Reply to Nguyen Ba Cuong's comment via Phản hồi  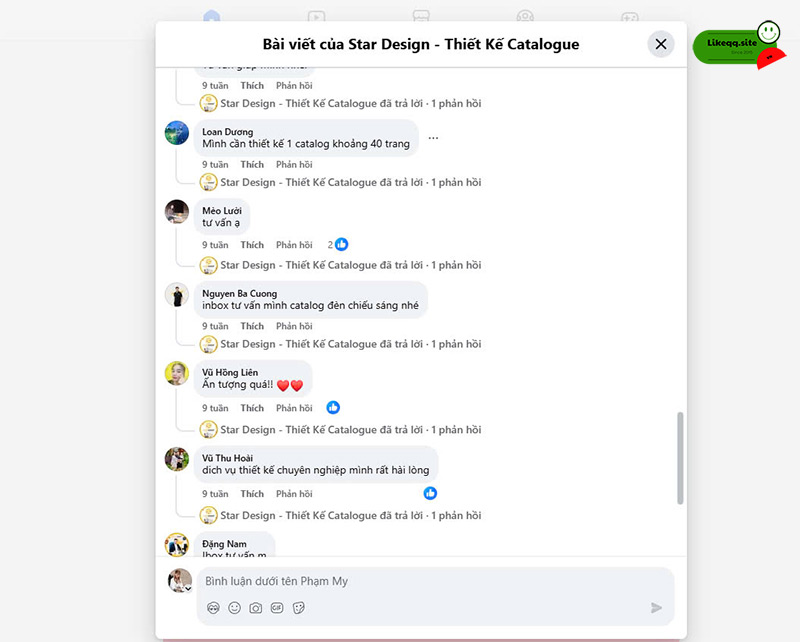click(x=294, y=326)
